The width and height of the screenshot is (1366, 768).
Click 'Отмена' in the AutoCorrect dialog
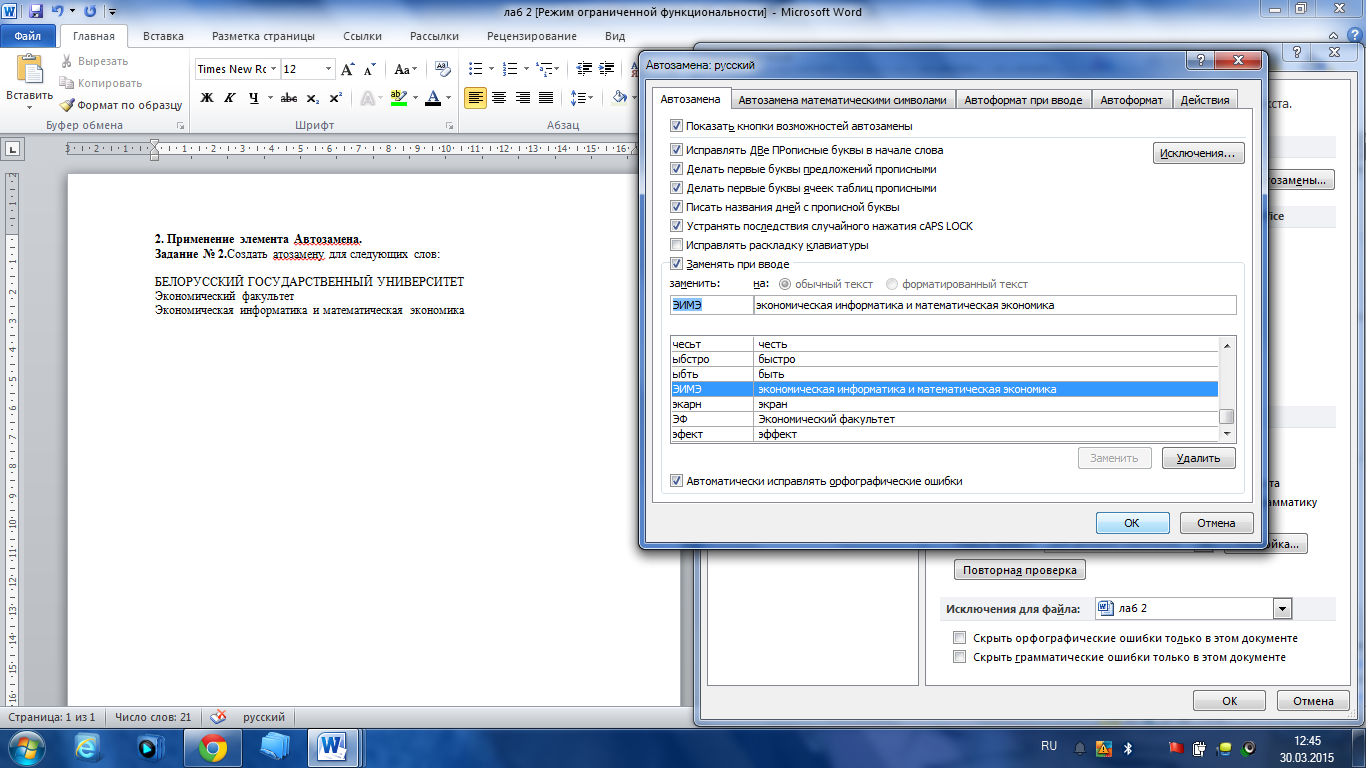1216,523
